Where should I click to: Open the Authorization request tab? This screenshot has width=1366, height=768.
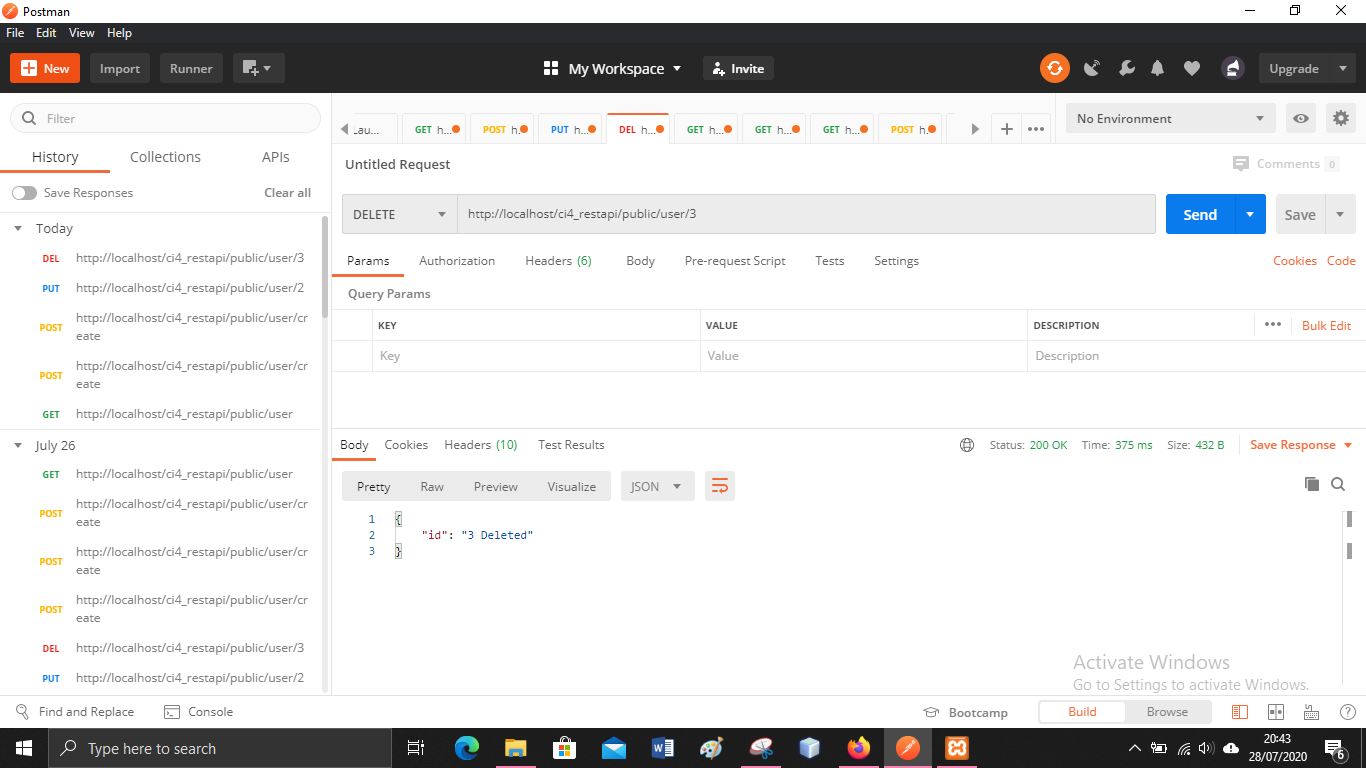pyautogui.click(x=457, y=261)
